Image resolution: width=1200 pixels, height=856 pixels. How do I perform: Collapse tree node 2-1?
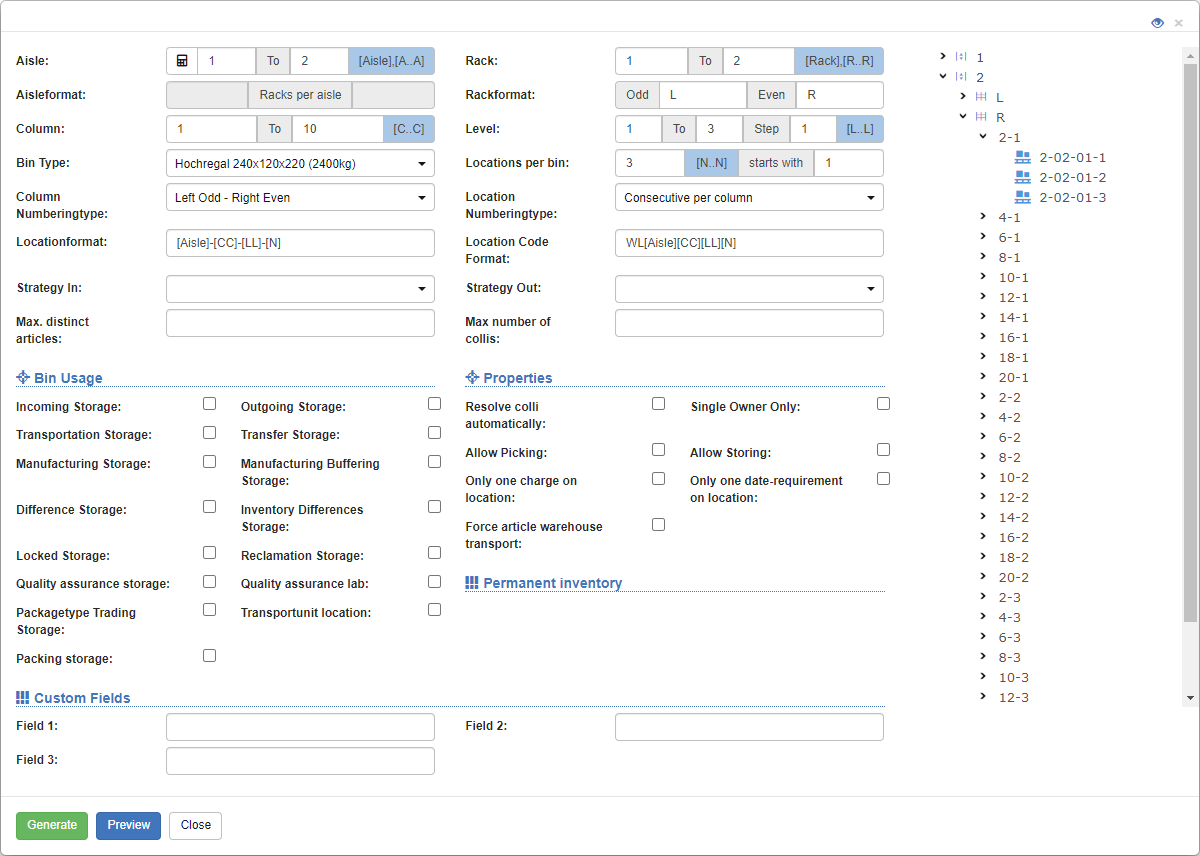pyautogui.click(x=982, y=137)
